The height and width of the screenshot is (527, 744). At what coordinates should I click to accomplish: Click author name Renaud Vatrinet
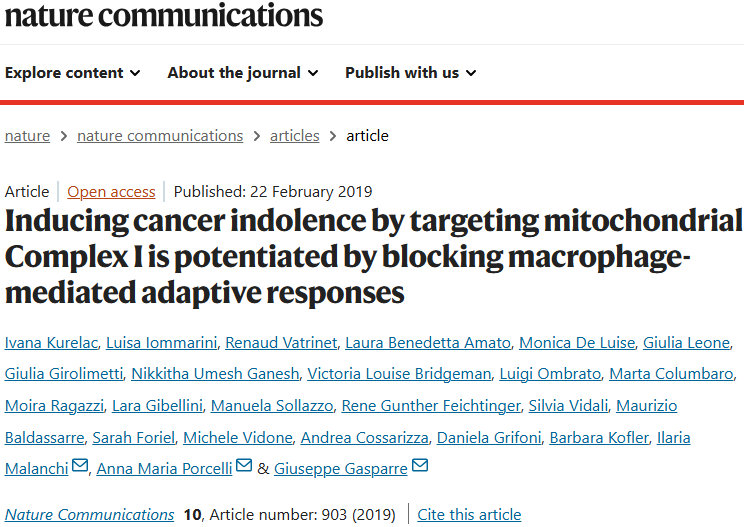[x=280, y=343]
